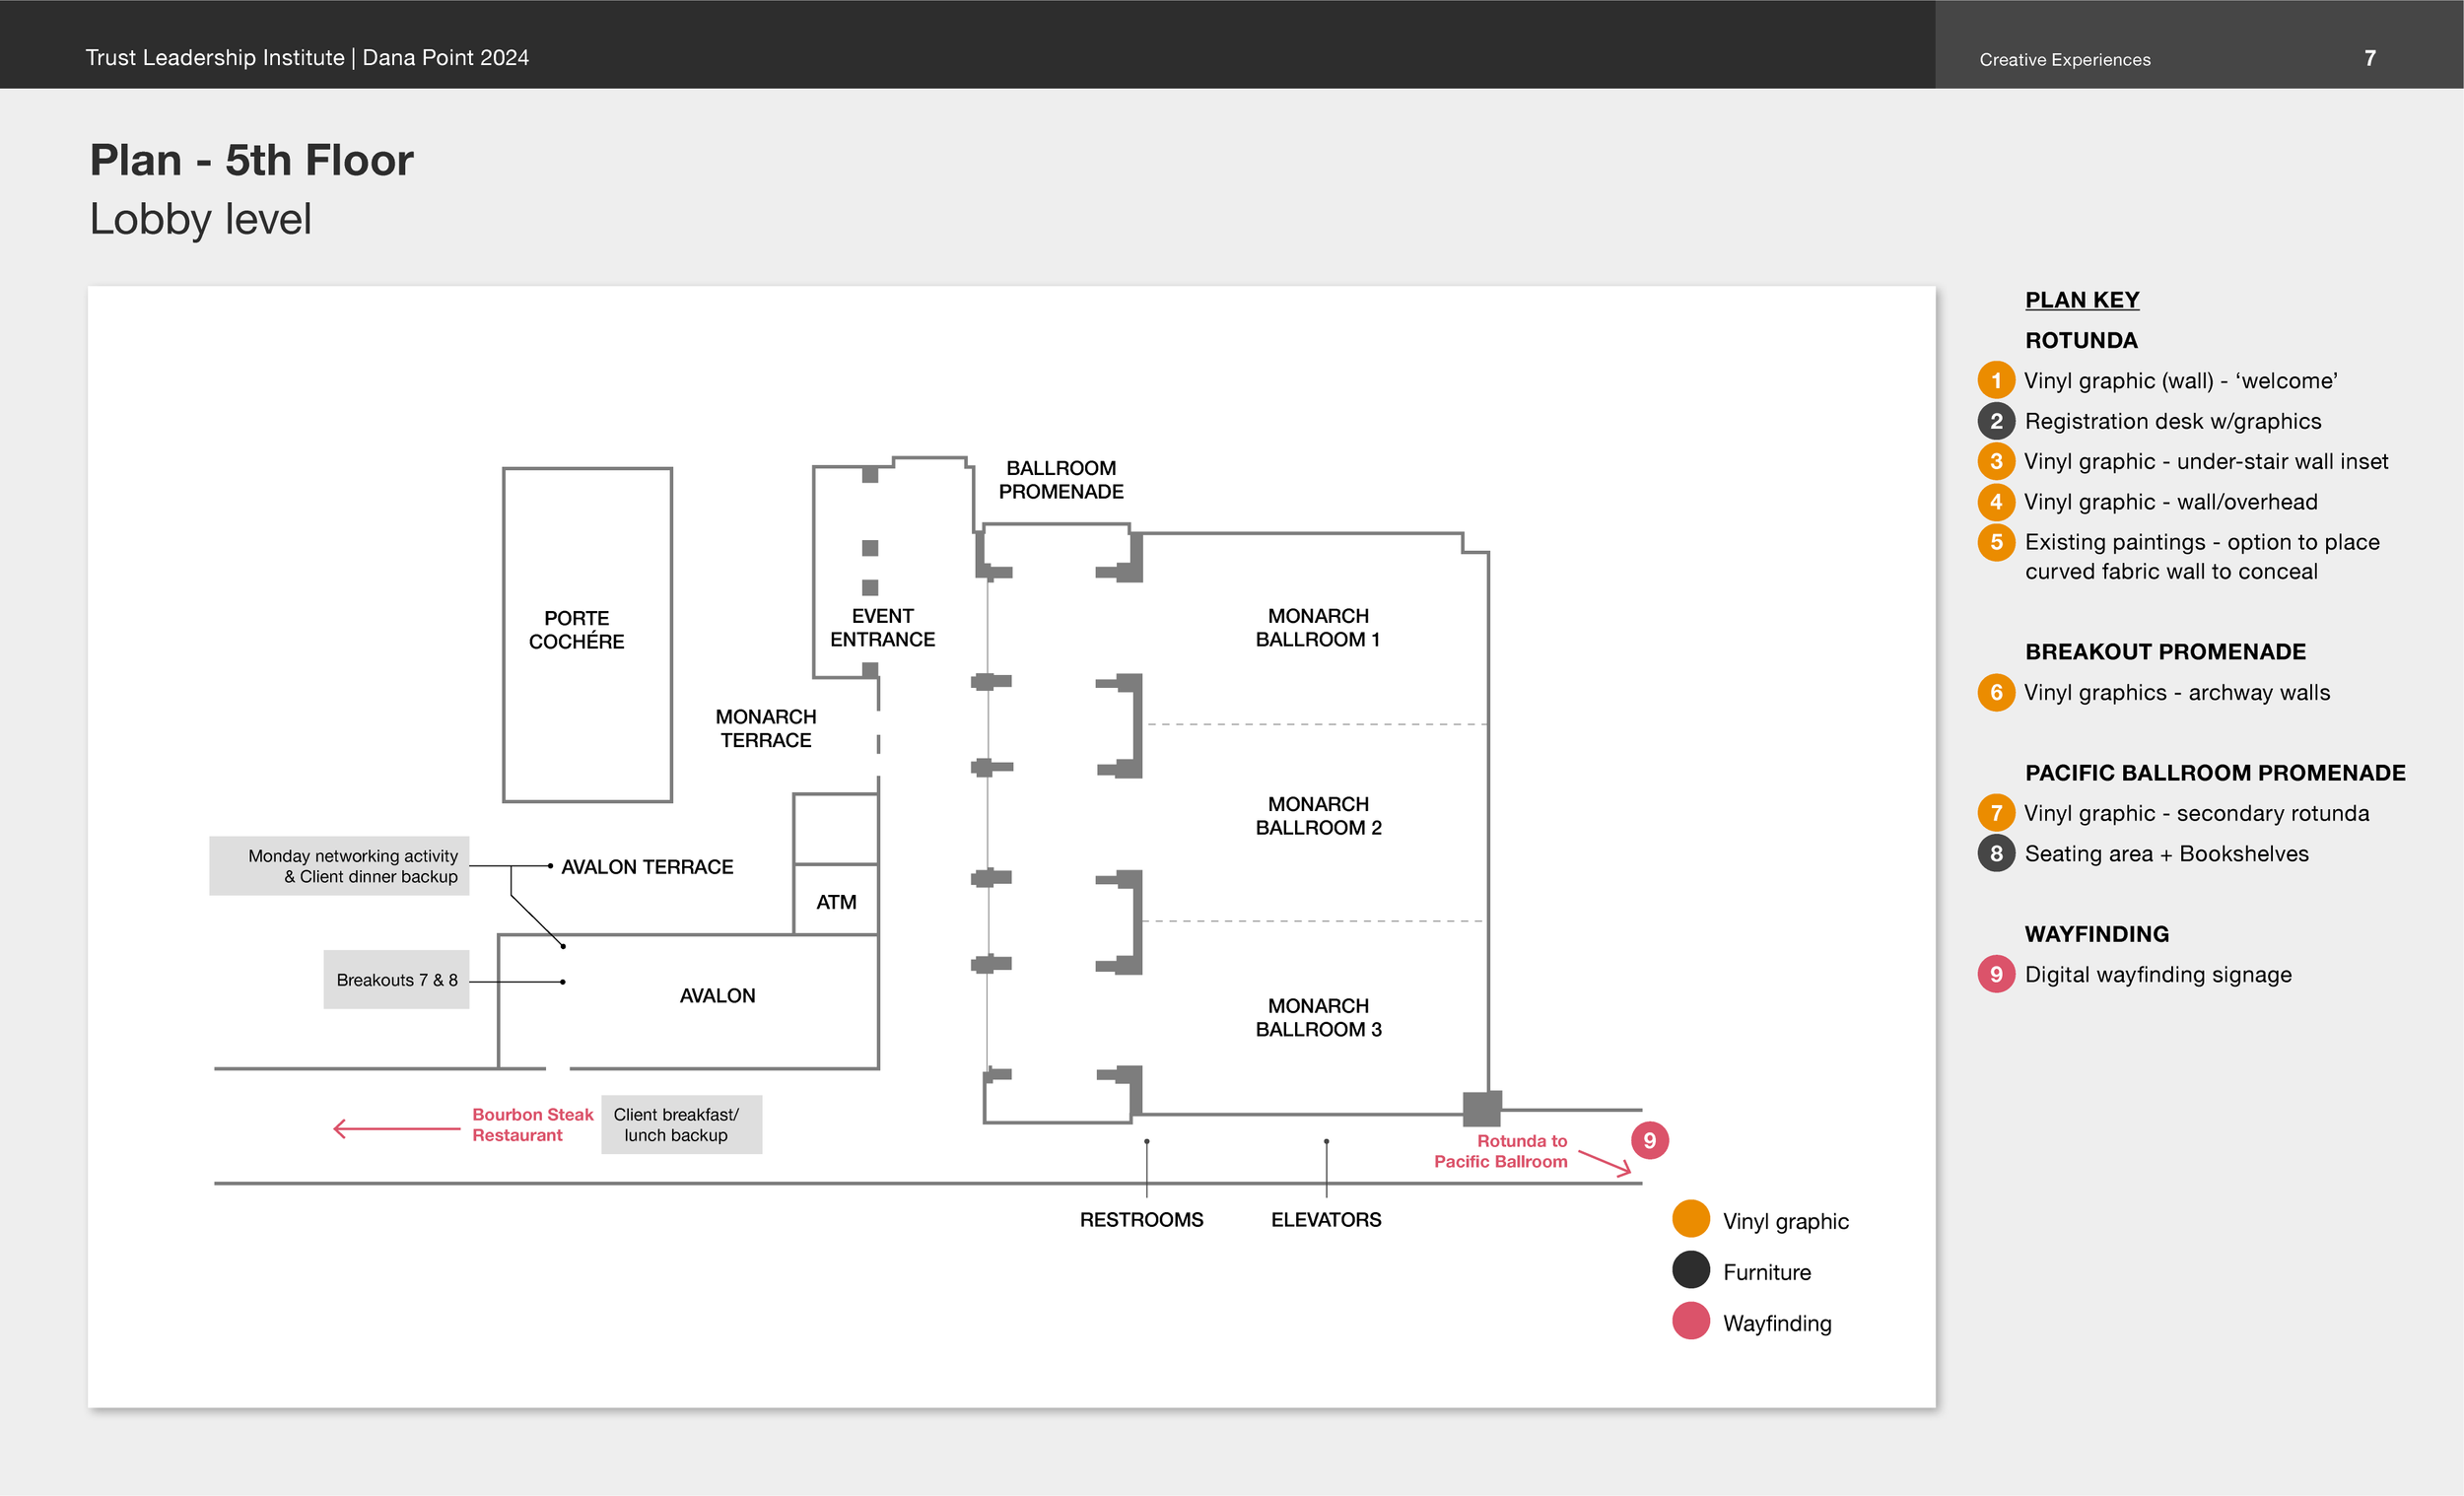Click the Monday networking activity callout
Viewport: 2464px width, 1496px height.
339,866
